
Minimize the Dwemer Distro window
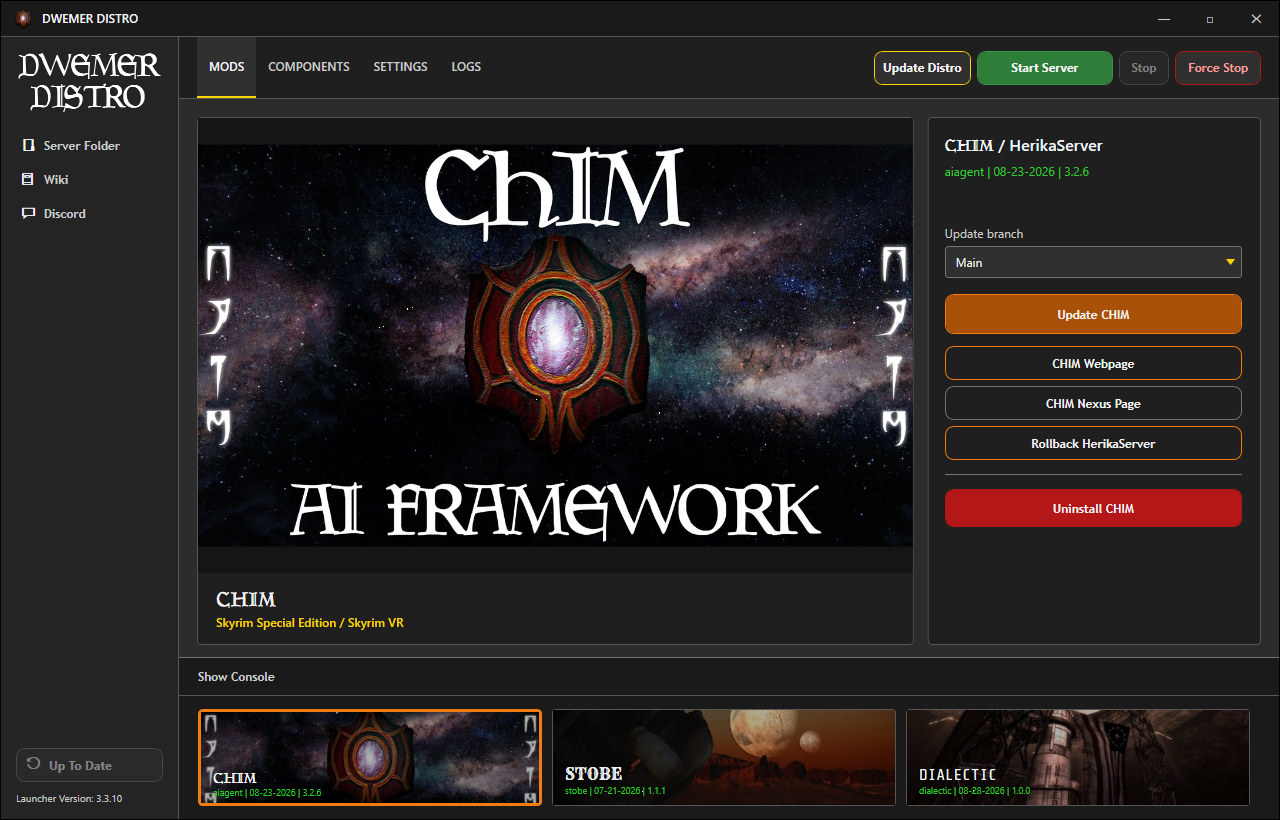click(x=1163, y=18)
